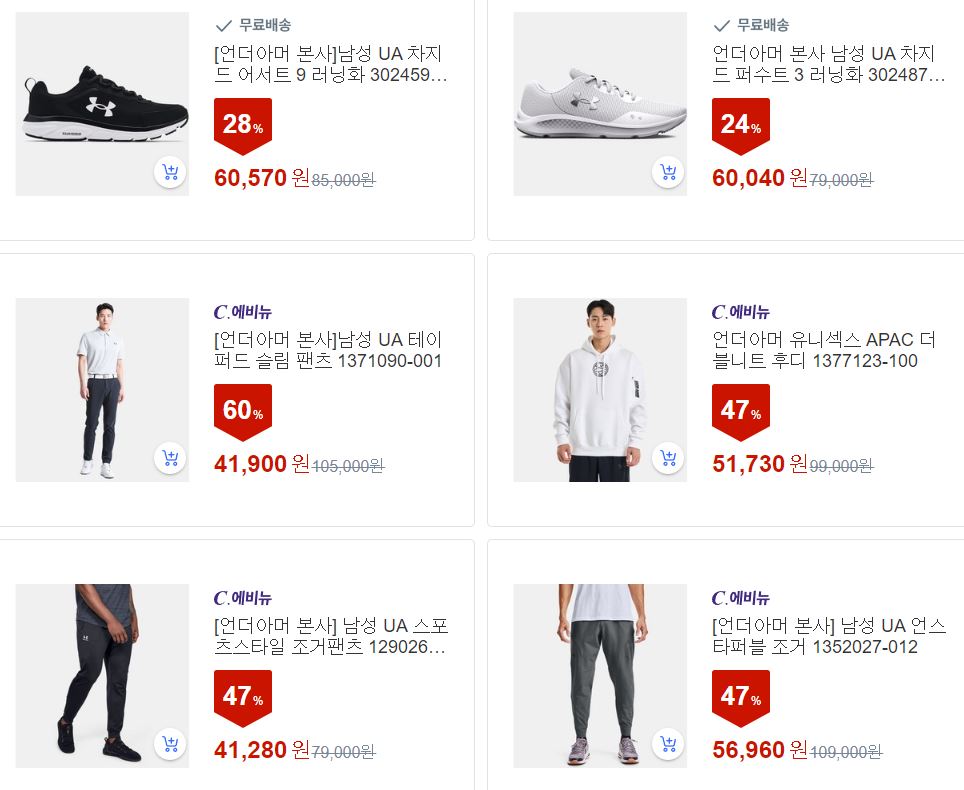Add black Charged Assert 9 shoe to cart
The image size is (964, 790).
(x=170, y=172)
